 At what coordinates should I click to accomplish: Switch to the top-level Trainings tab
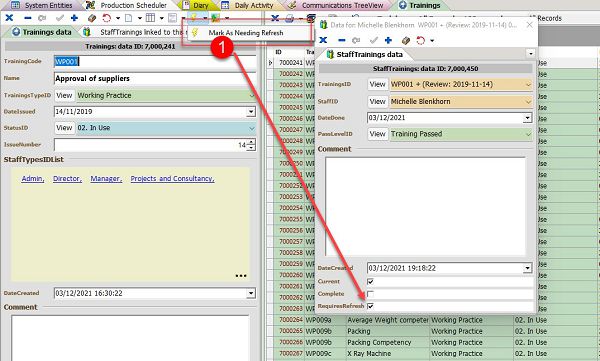coord(420,5)
